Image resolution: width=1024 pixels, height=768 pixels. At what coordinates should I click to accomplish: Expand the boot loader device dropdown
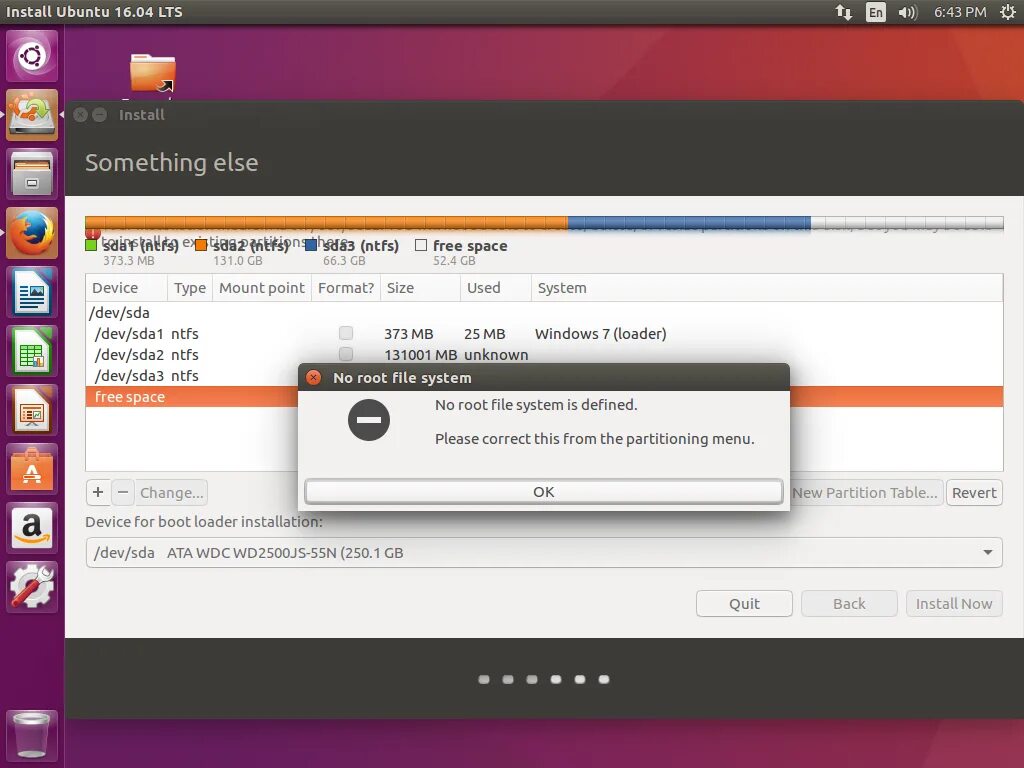pyautogui.click(x=988, y=552)
